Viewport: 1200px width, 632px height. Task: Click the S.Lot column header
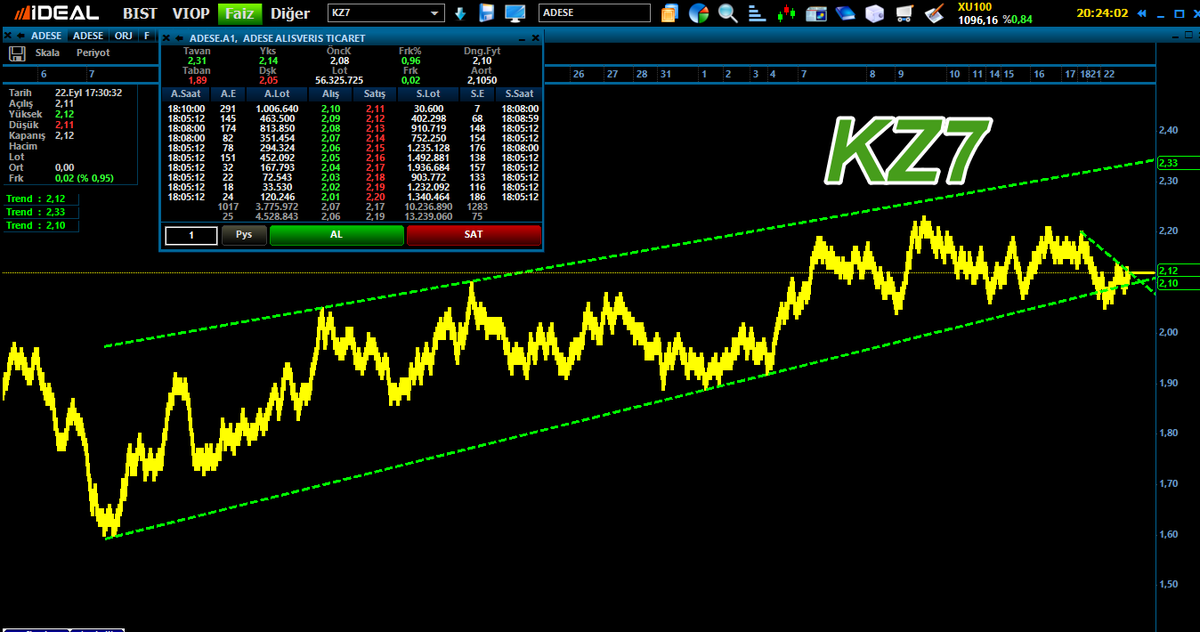(428, 94)
